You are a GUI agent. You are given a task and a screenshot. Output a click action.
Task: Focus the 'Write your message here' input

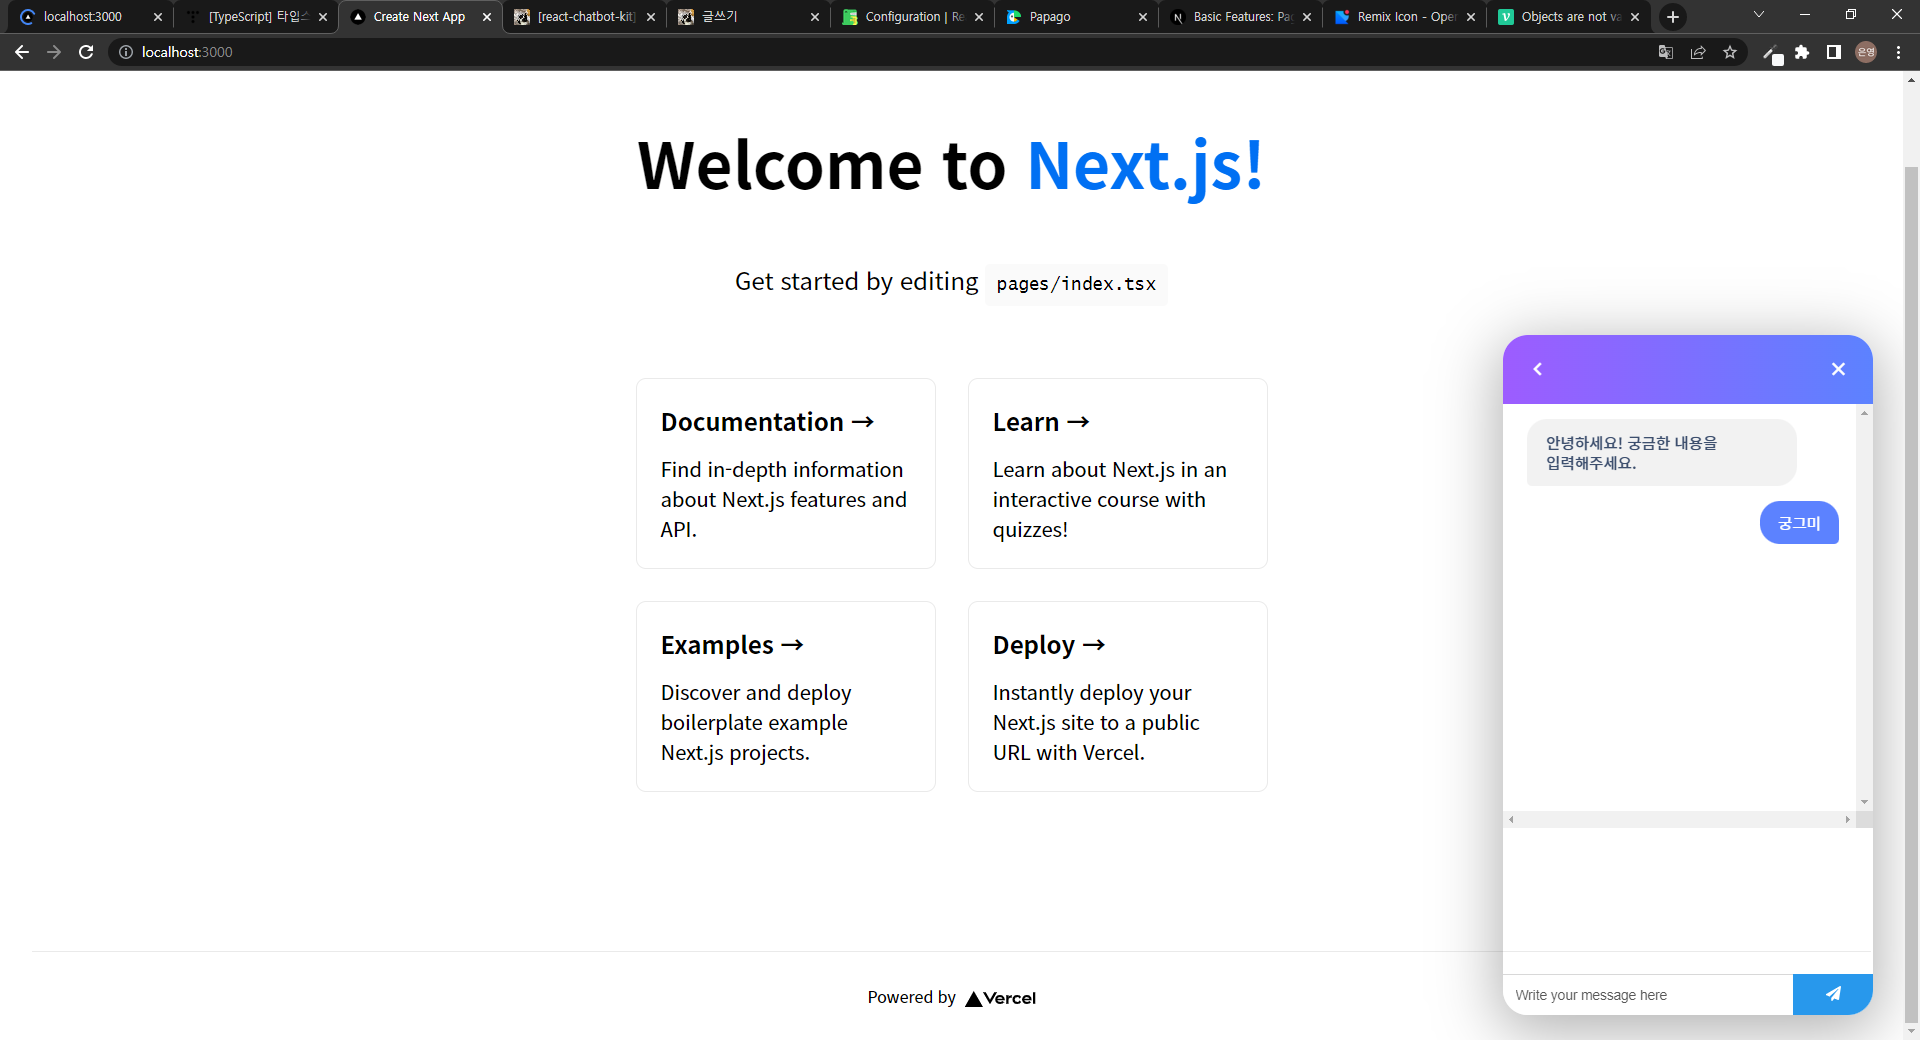(x=1648, y=995)
